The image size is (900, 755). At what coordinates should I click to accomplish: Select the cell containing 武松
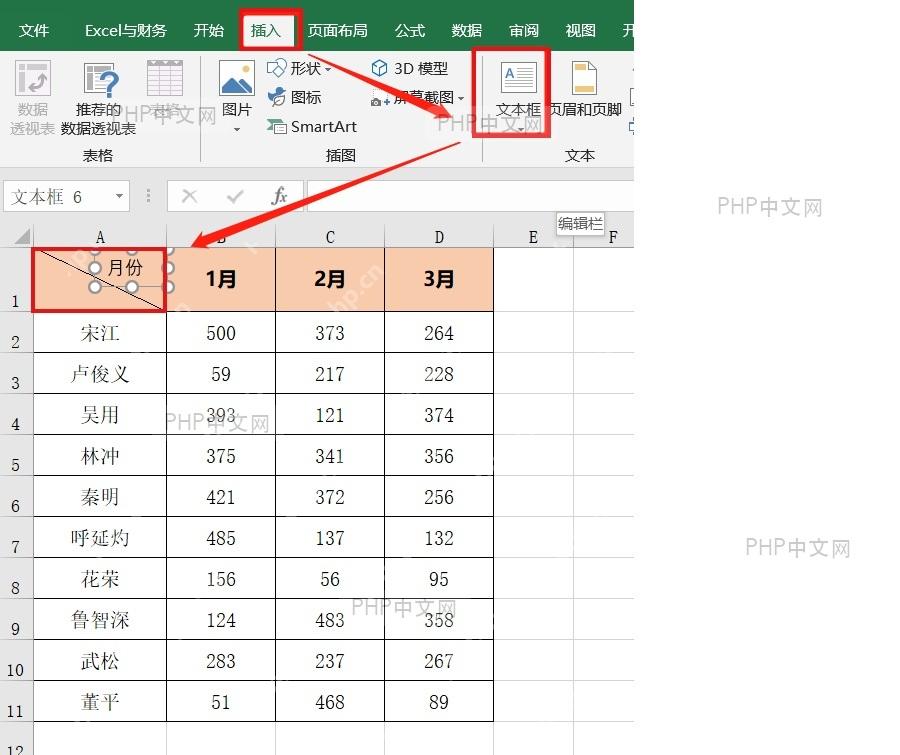click(100, 661)
